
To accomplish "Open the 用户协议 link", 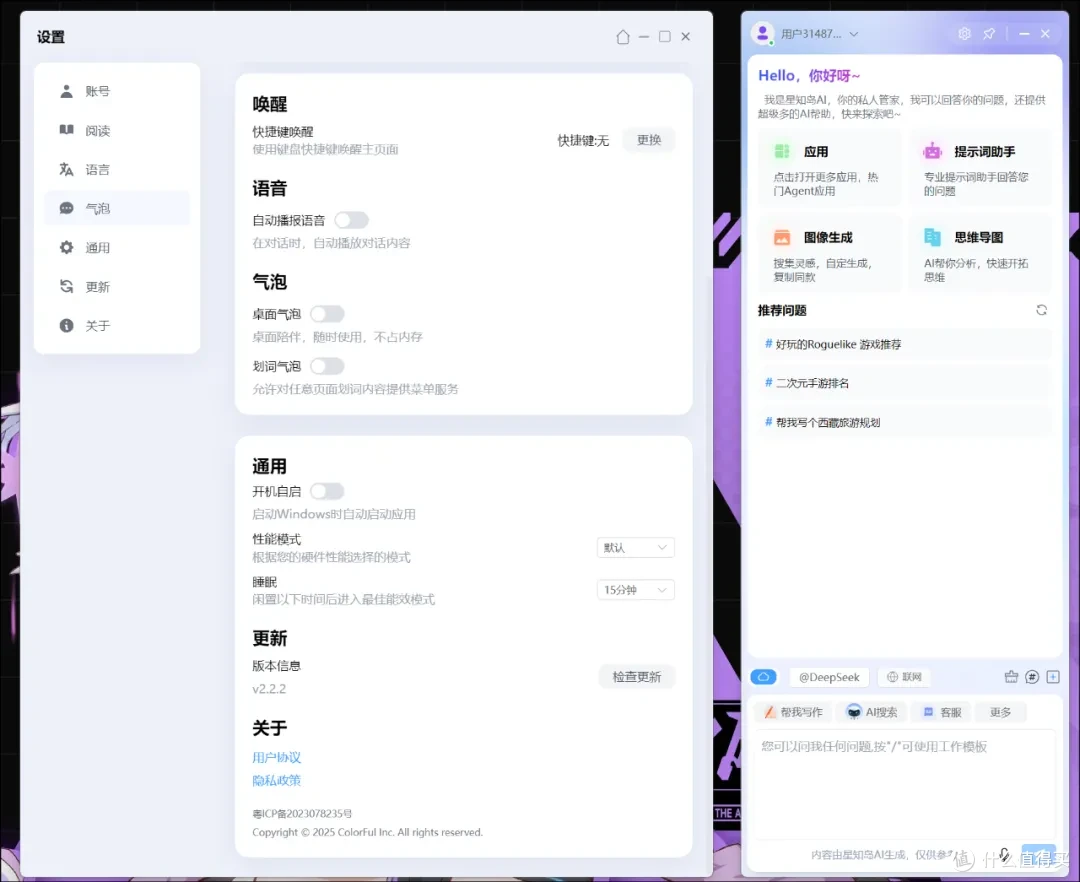I will click(276, 757).
